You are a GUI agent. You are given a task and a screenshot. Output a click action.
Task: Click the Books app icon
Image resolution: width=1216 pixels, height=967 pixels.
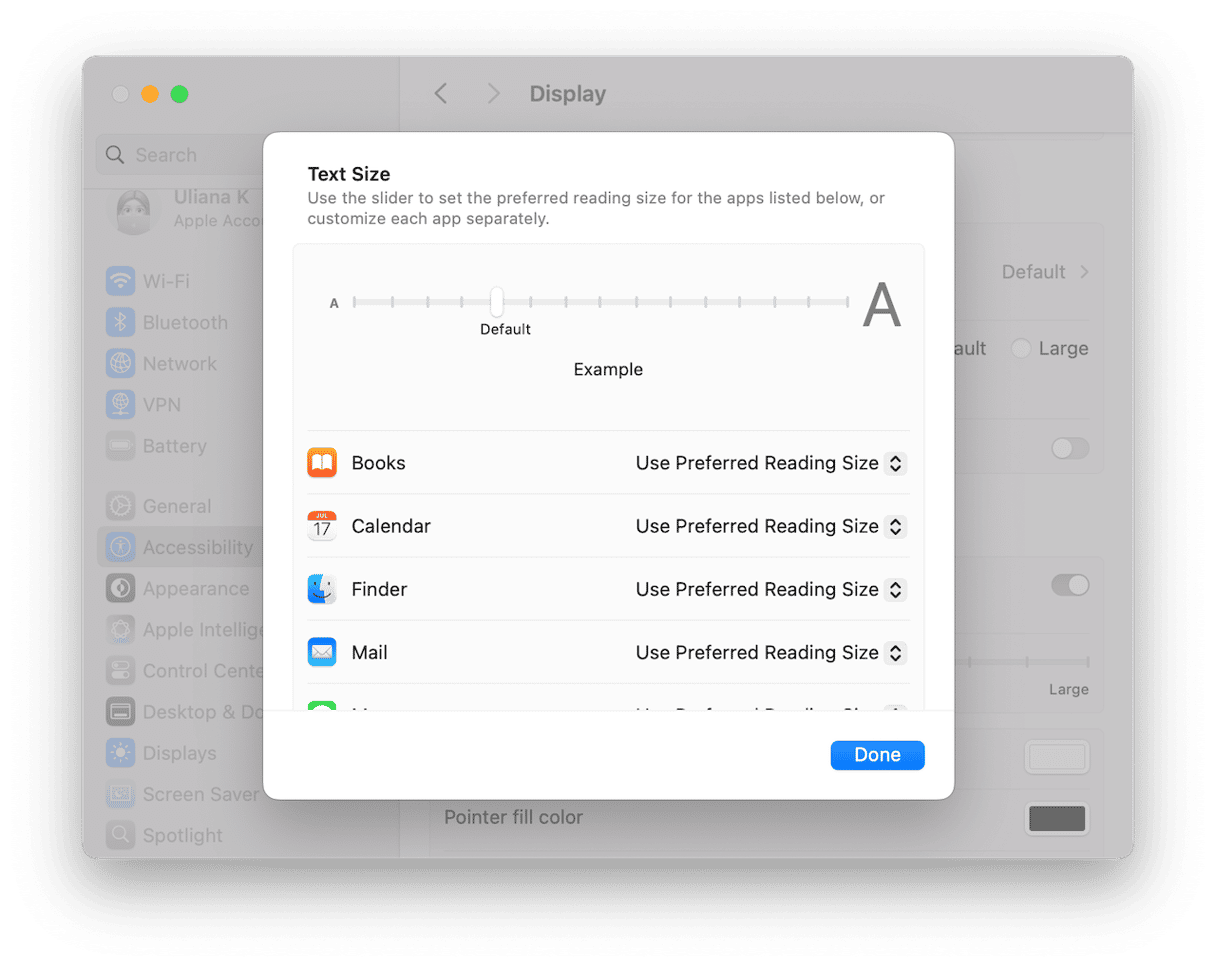click(x=322, y=463)
